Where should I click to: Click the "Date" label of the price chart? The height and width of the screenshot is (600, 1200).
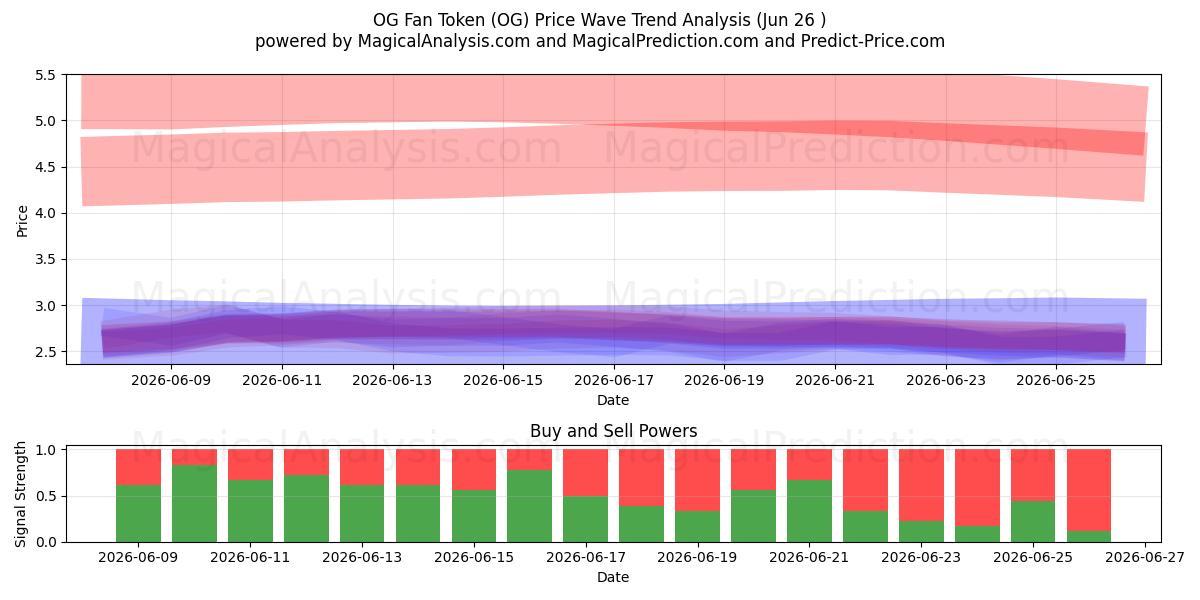613,400
